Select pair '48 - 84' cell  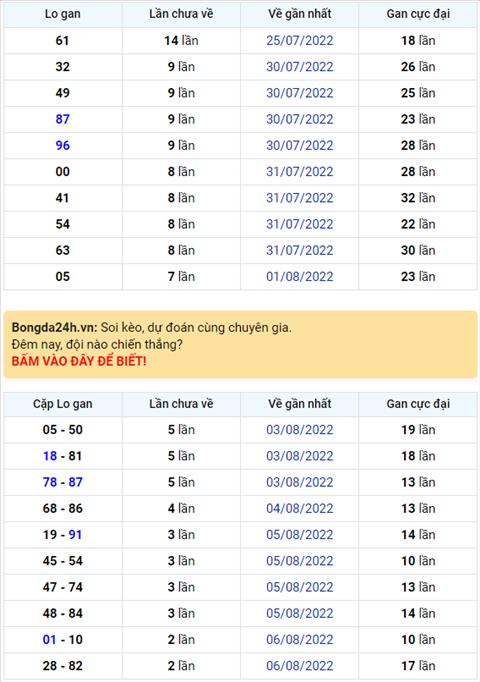tap(63, 613)
